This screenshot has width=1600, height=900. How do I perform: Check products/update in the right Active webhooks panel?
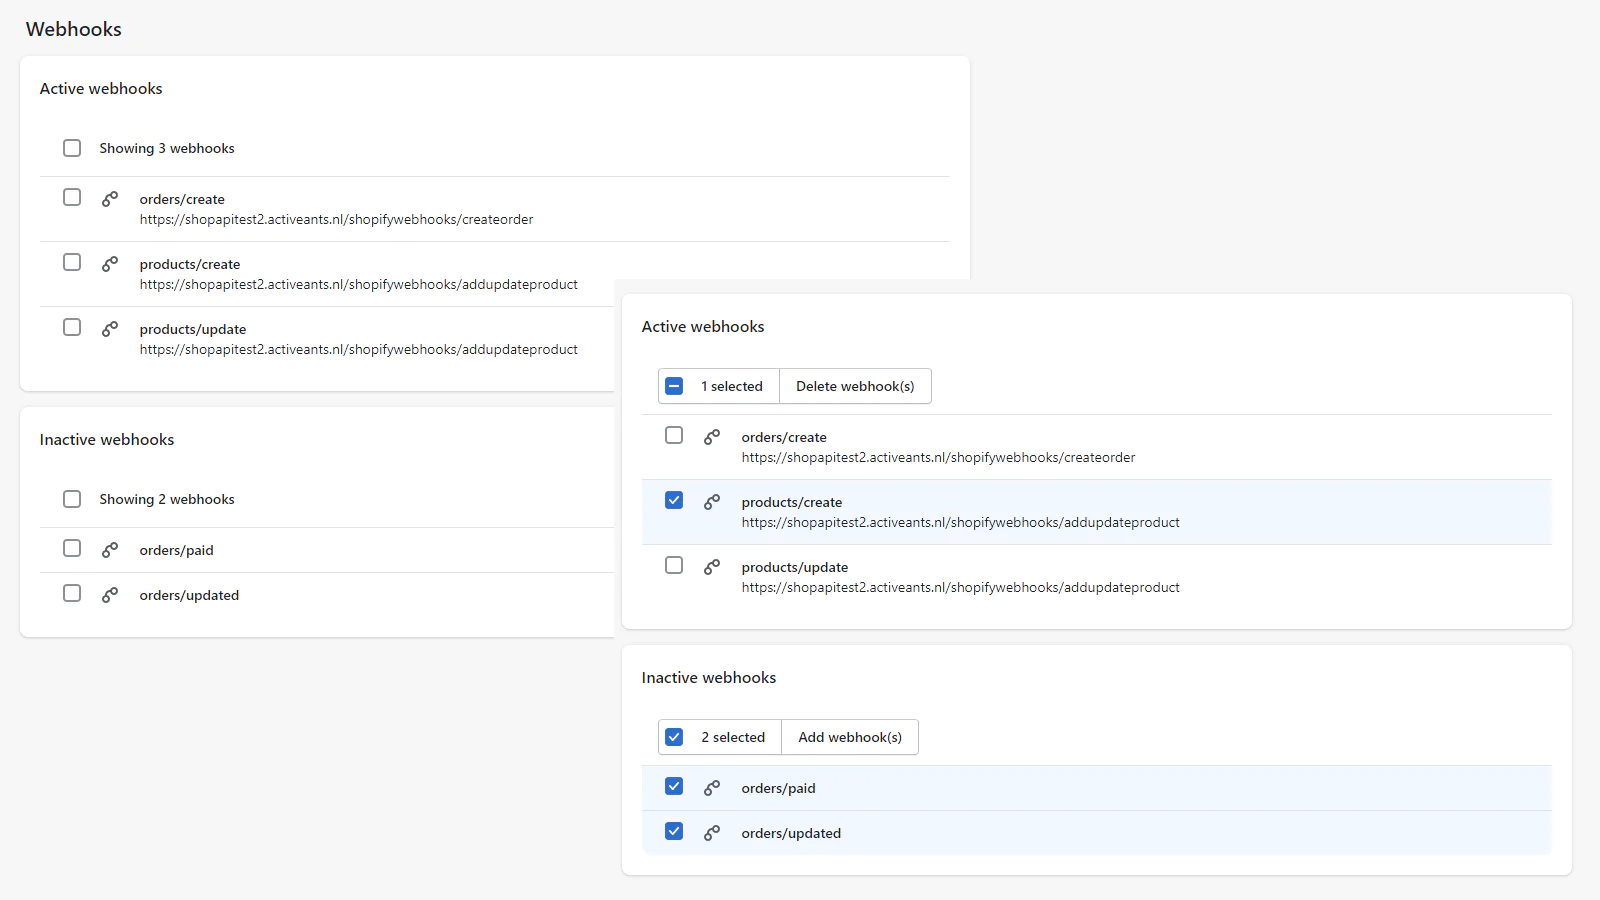674,565
